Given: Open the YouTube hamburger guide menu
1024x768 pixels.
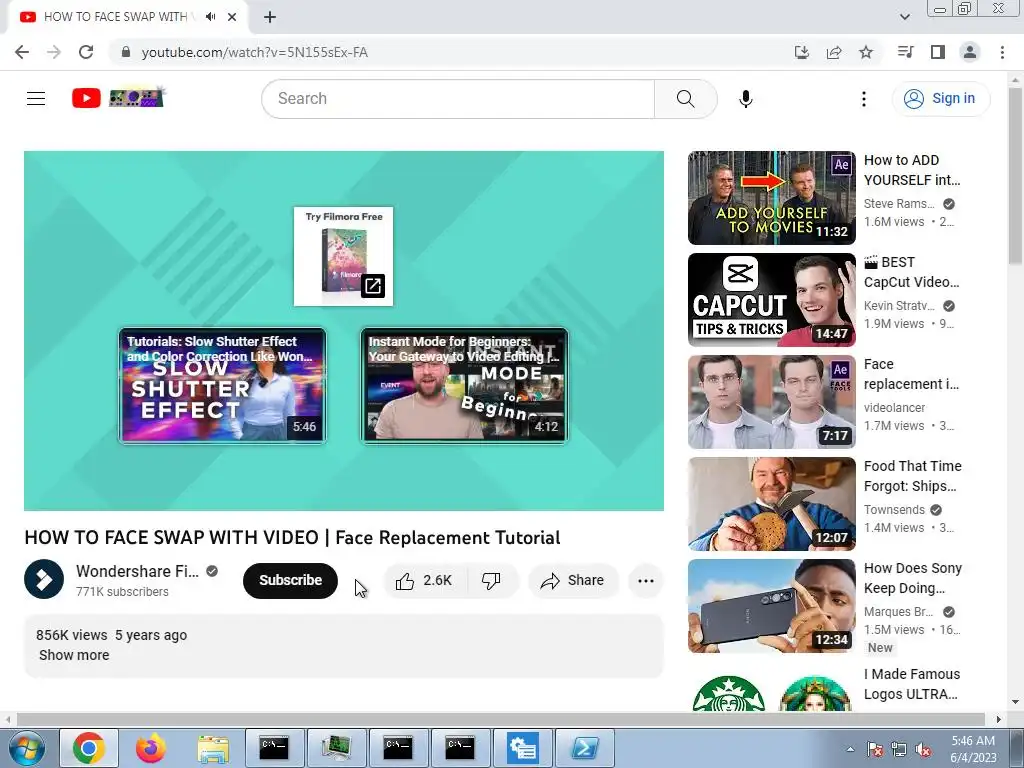Looking at the screenshot, I should [36, 99].
